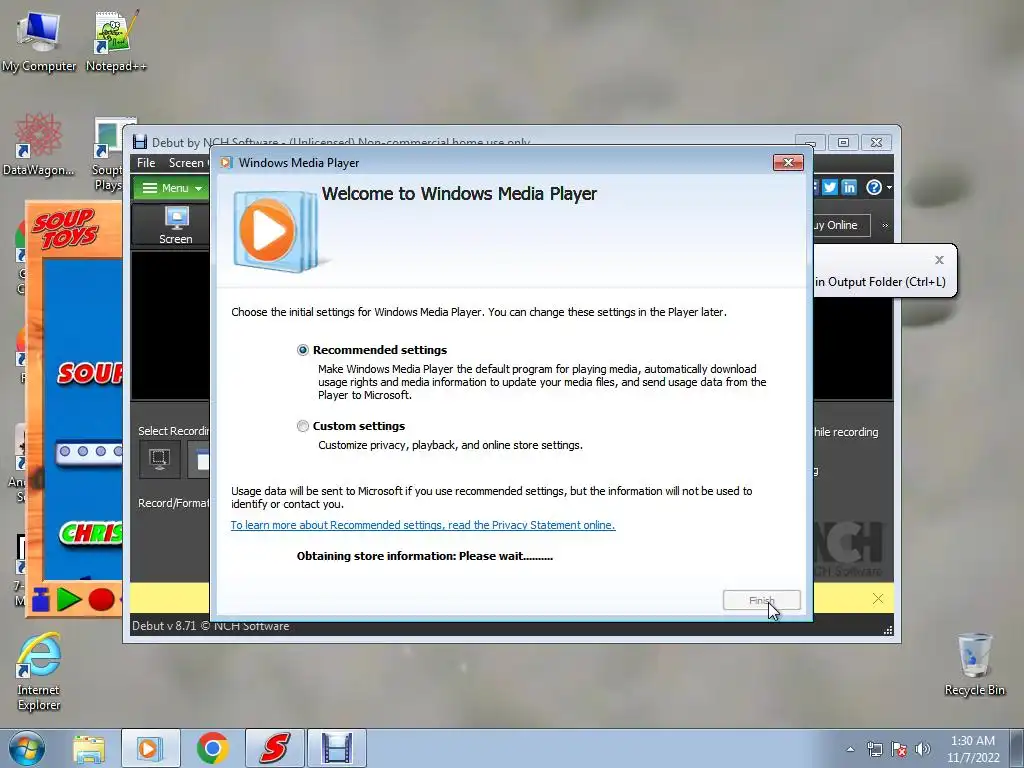
Task: Click the blue weight icon in Soup Toys
Action: tap(40, 600)
